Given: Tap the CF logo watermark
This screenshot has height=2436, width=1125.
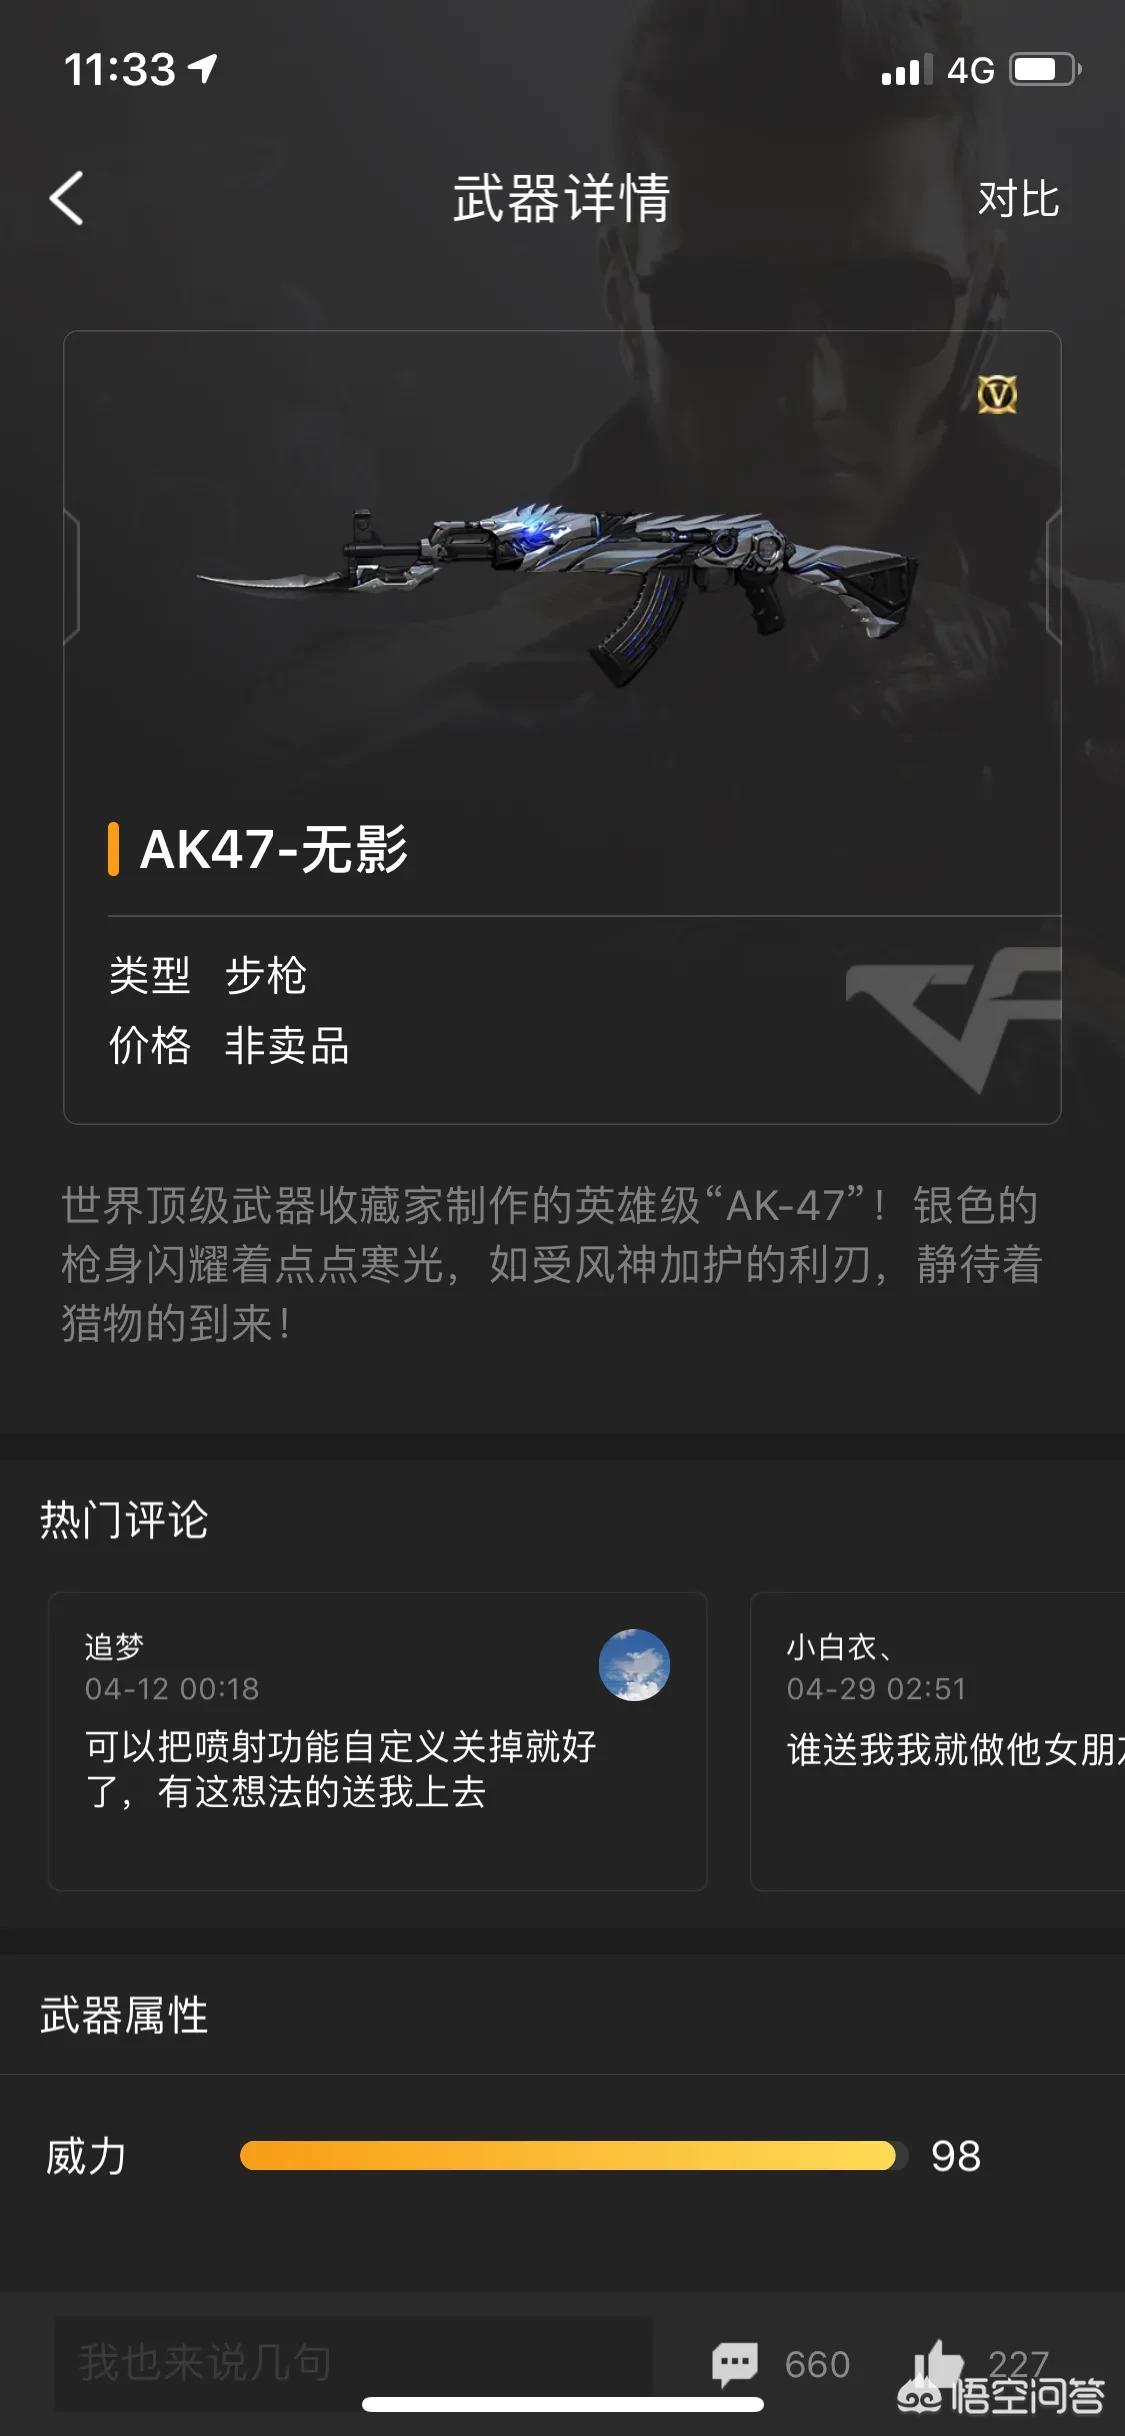Looking at the screenshot, I should coord(953,1018).
